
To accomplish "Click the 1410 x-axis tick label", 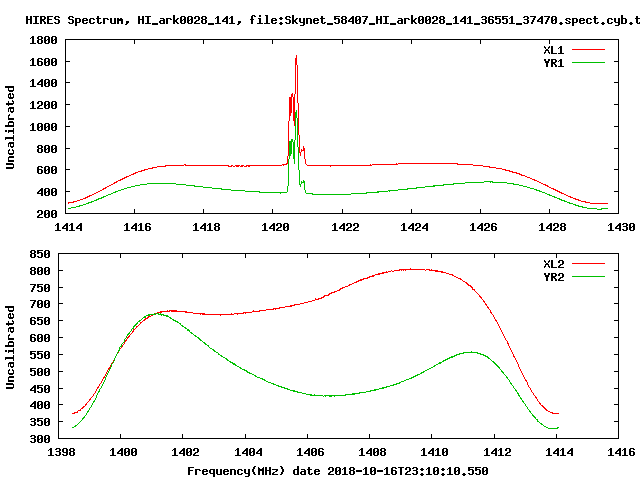I will (434, 452).
